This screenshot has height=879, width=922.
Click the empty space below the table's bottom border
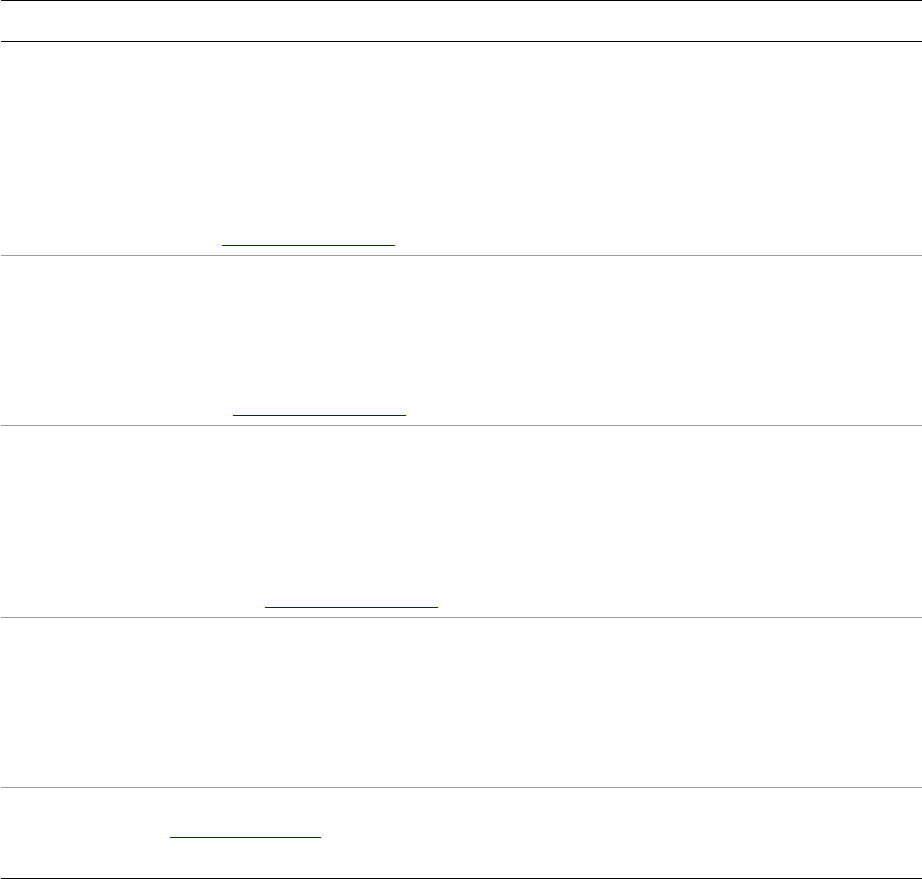tap(460, 878)
